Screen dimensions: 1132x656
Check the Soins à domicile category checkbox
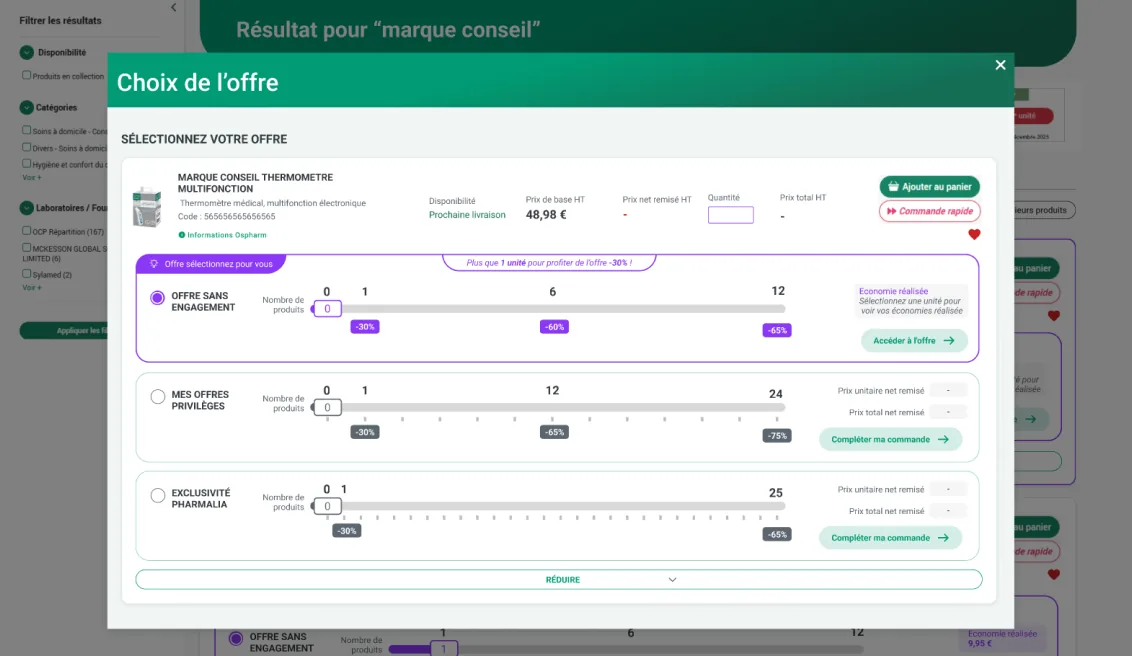point(27,131)
